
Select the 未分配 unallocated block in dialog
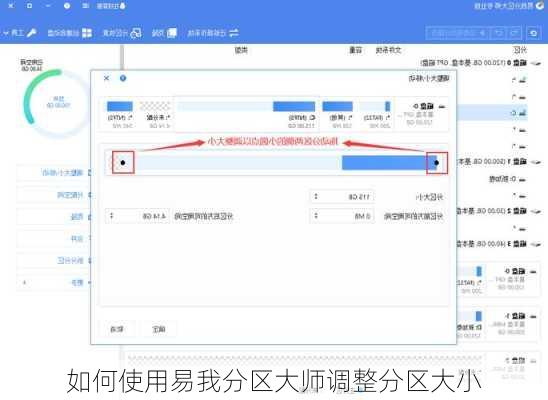(x=155, y=114)
